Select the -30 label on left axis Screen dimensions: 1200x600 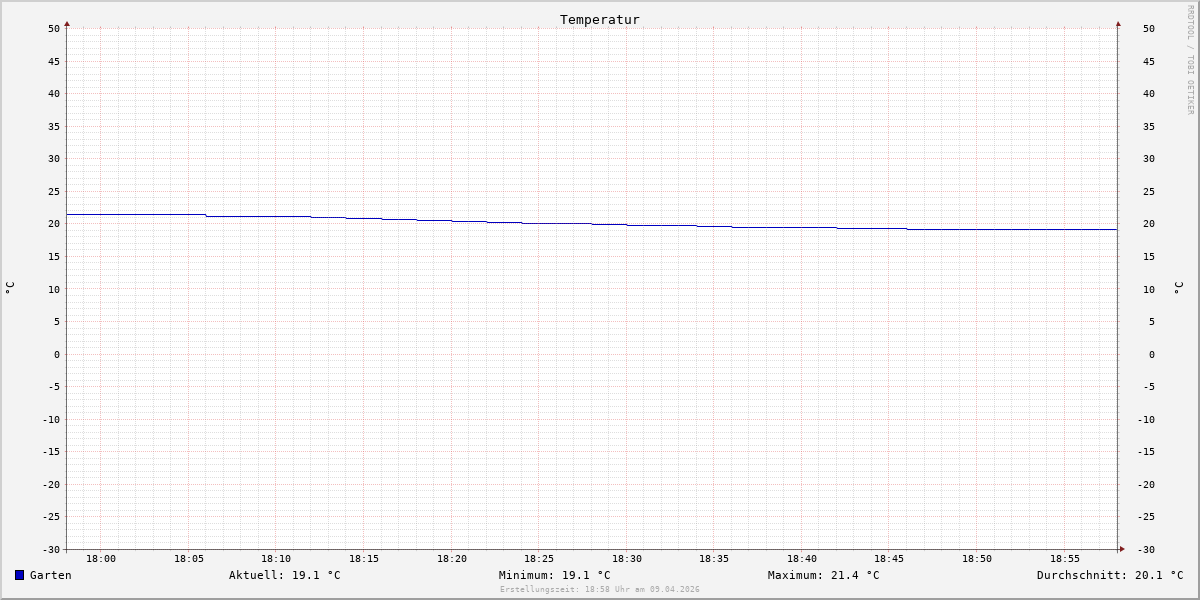tap(51, 549)
